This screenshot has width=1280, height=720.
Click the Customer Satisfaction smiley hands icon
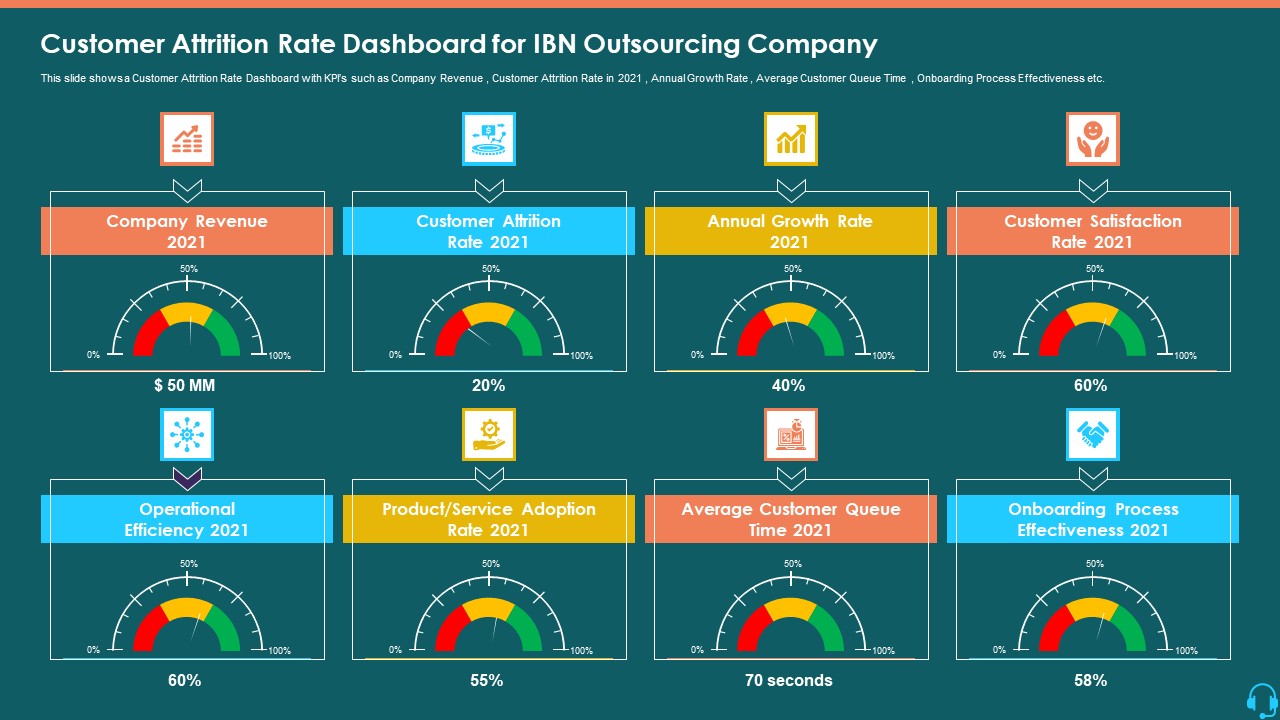(x=1093, y=138)
